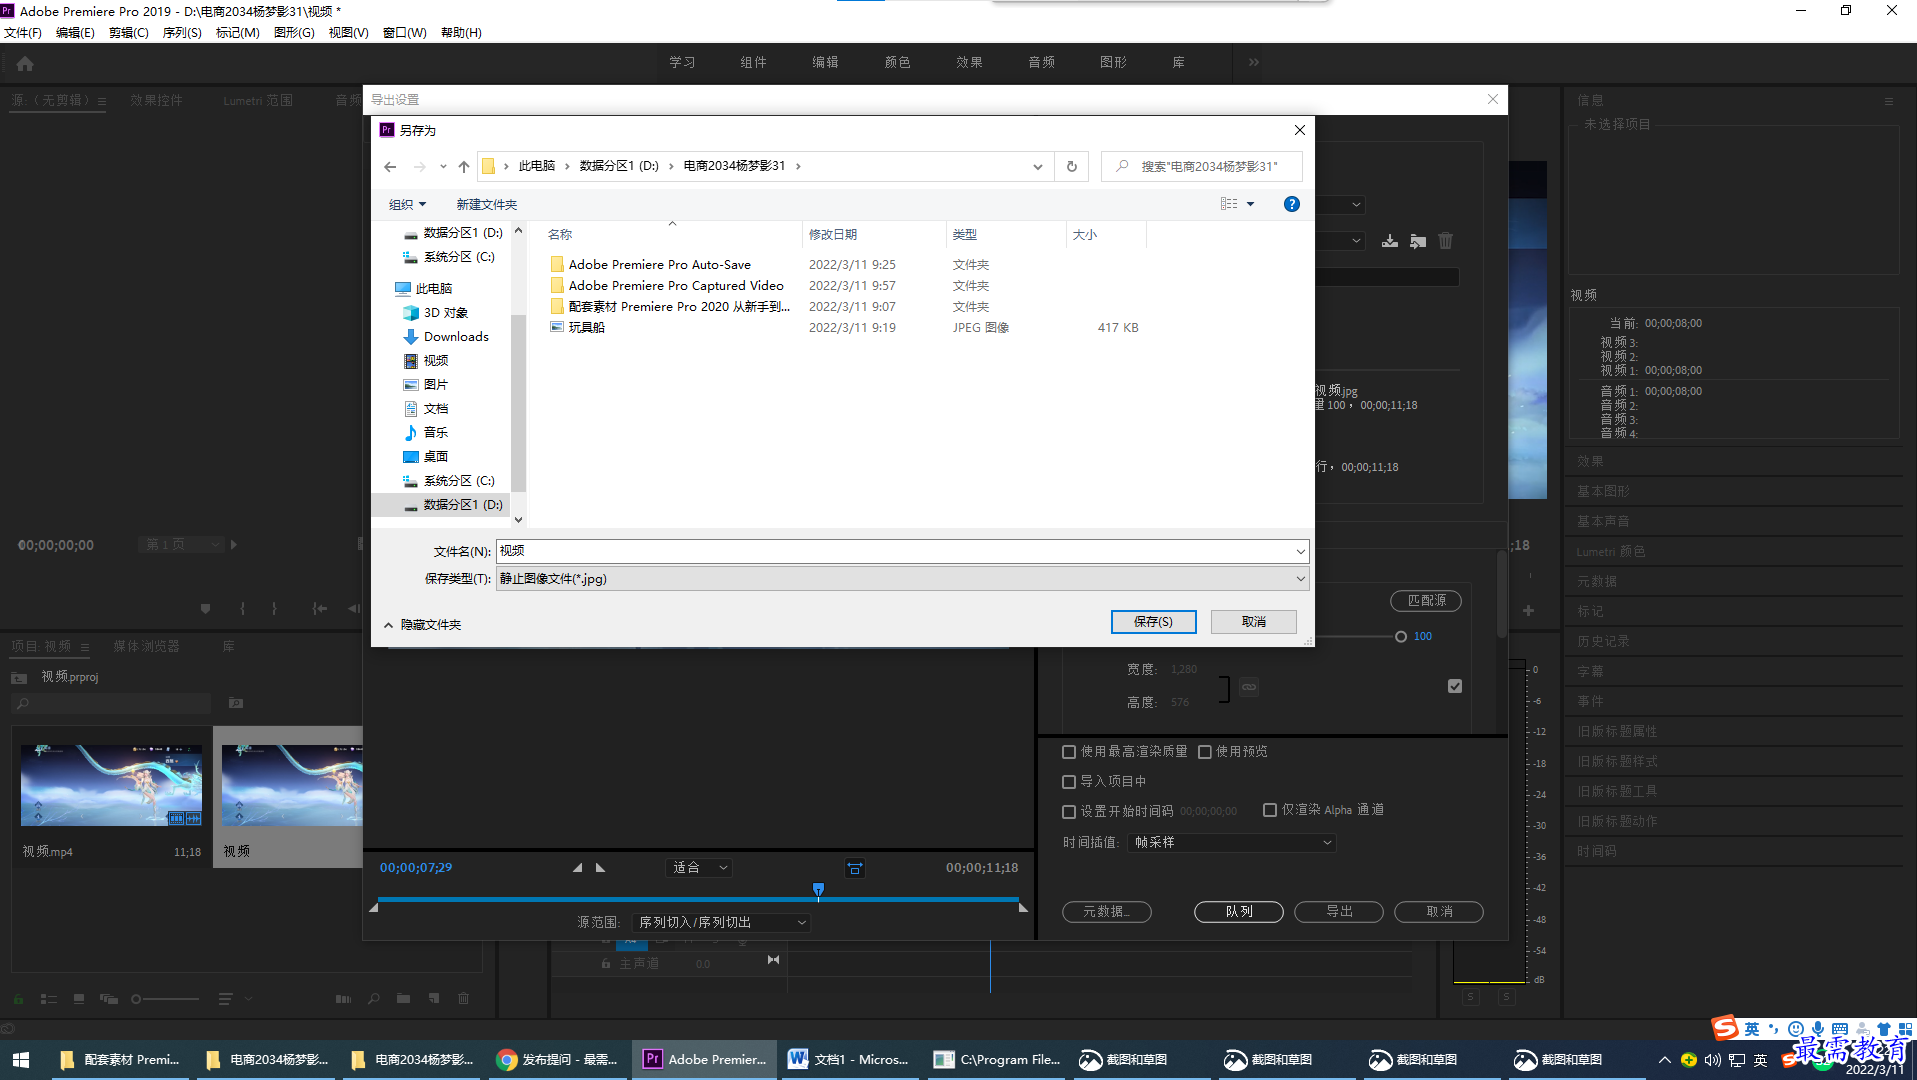1917x1080 pixels.
Task: Check the 导入项目中 option
Action: [1069, 782]
